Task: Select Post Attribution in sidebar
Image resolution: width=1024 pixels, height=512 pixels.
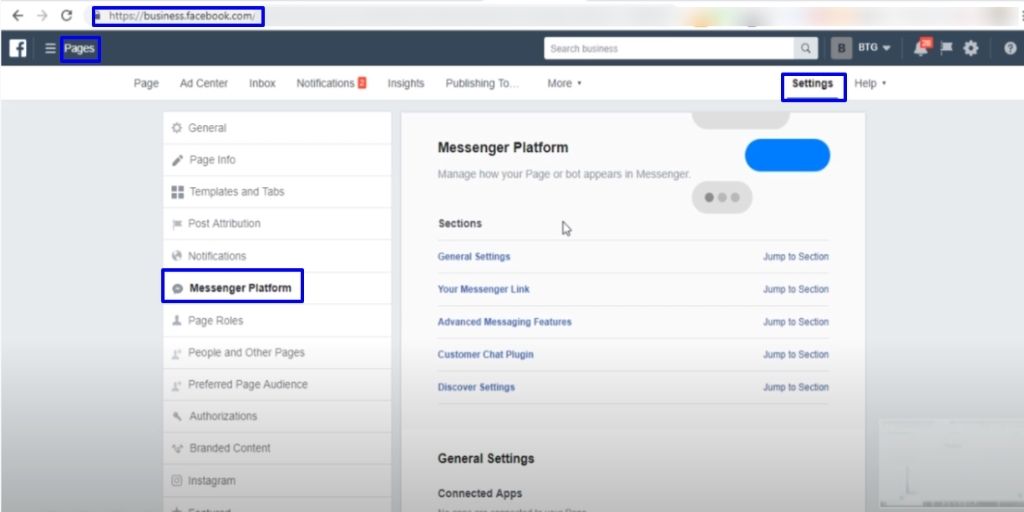Action: pos(277,224)
